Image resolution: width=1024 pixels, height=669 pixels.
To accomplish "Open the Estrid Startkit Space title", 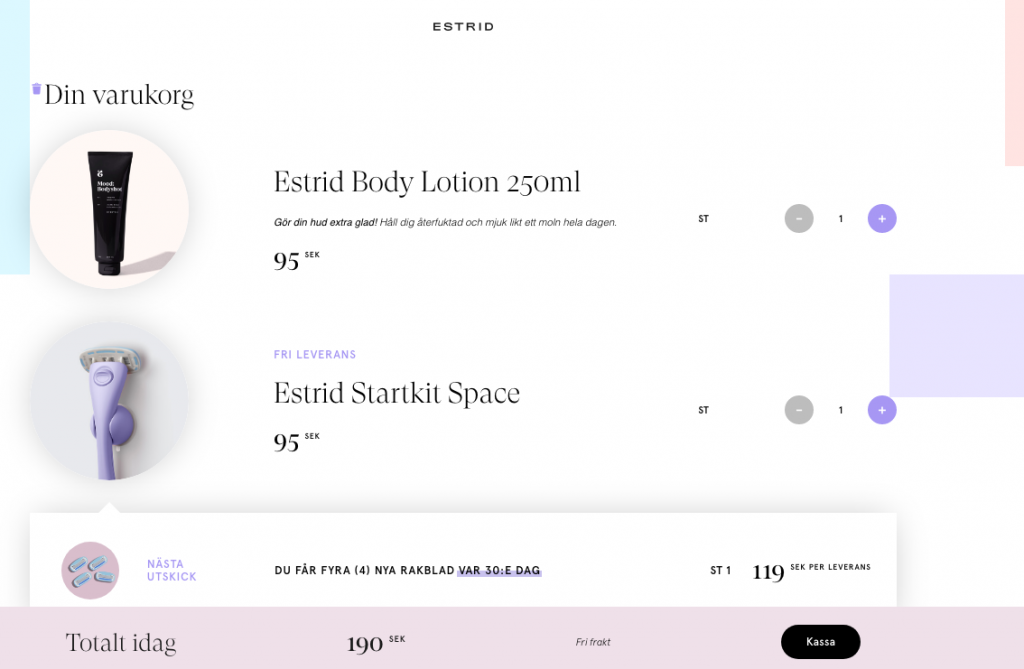I will [x=396, y=393].
